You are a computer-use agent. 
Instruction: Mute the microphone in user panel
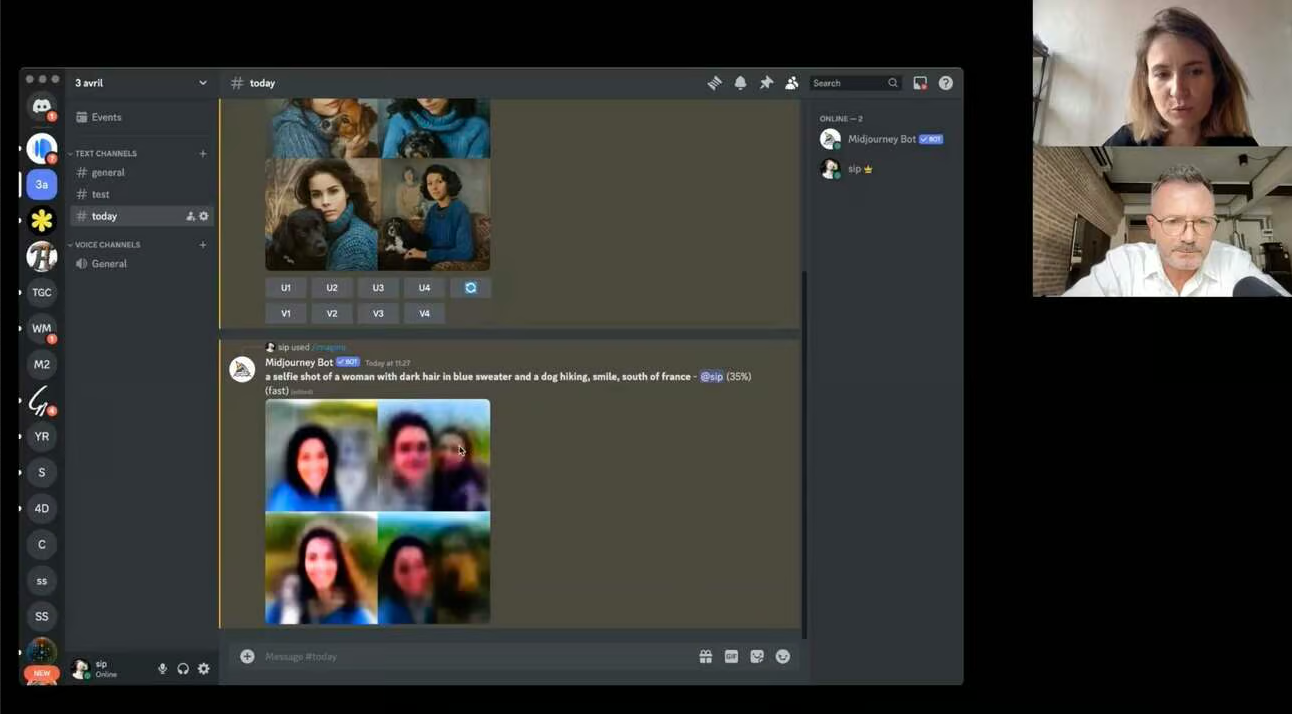tap(163, 669)
